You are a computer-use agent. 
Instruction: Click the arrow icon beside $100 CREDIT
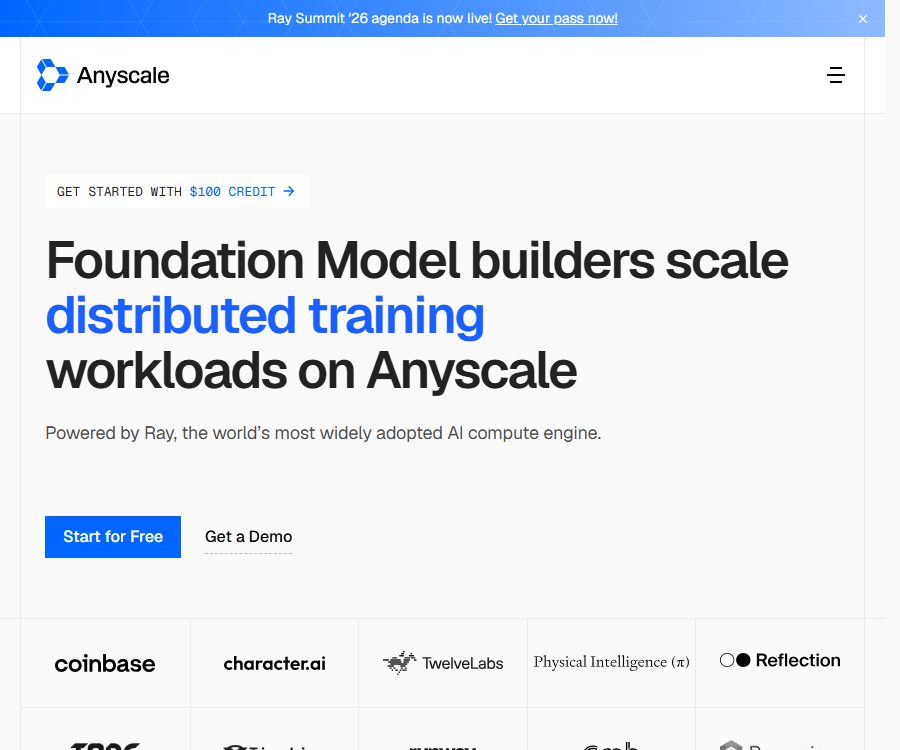click(x=289, y=191)
